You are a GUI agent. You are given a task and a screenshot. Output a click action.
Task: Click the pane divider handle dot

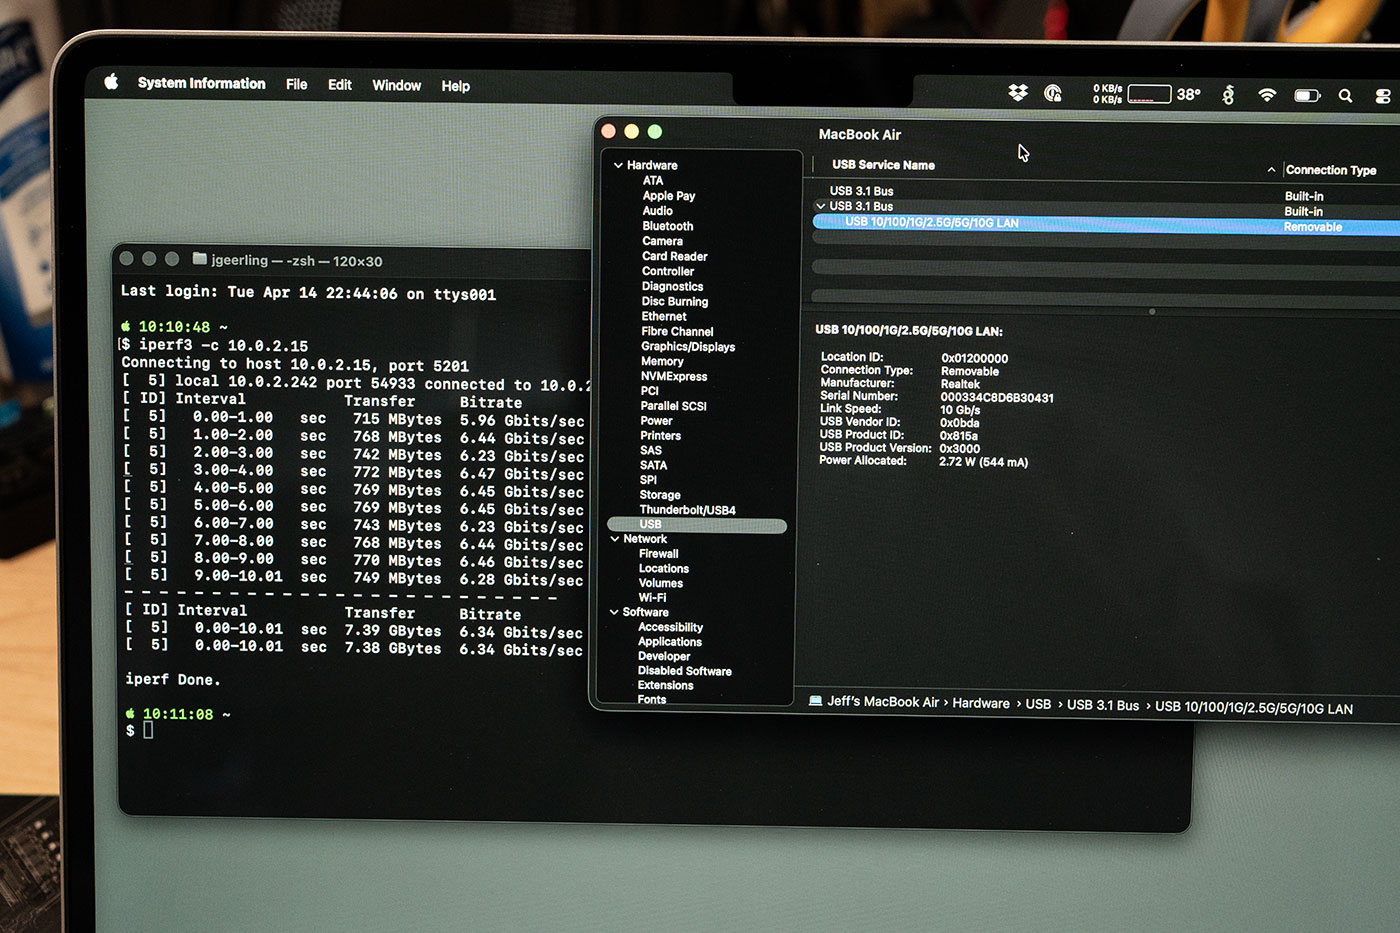pos(1152,312)
